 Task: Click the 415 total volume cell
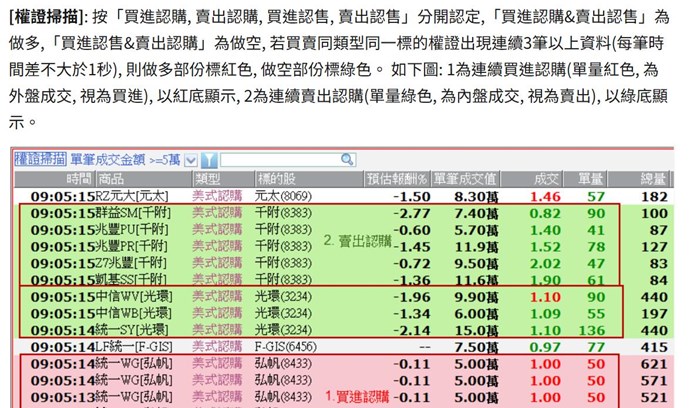coord(654,347)
